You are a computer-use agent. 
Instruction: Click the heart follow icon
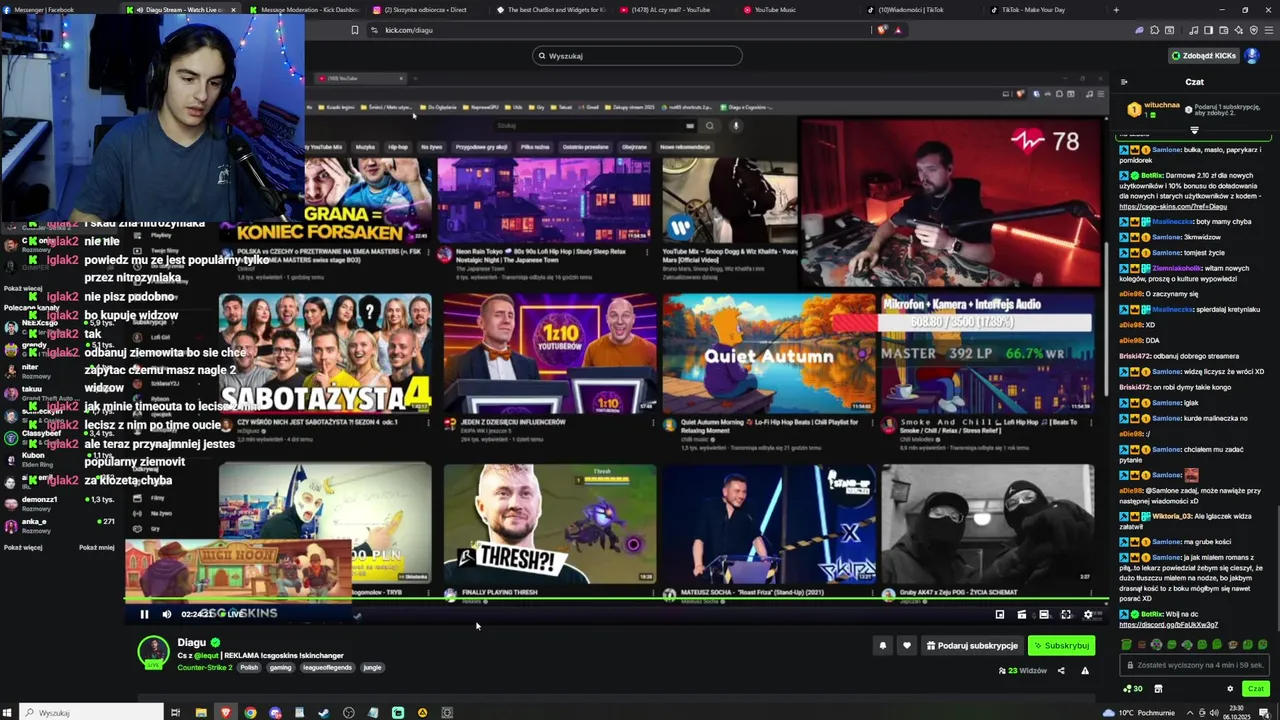point(907,646)
